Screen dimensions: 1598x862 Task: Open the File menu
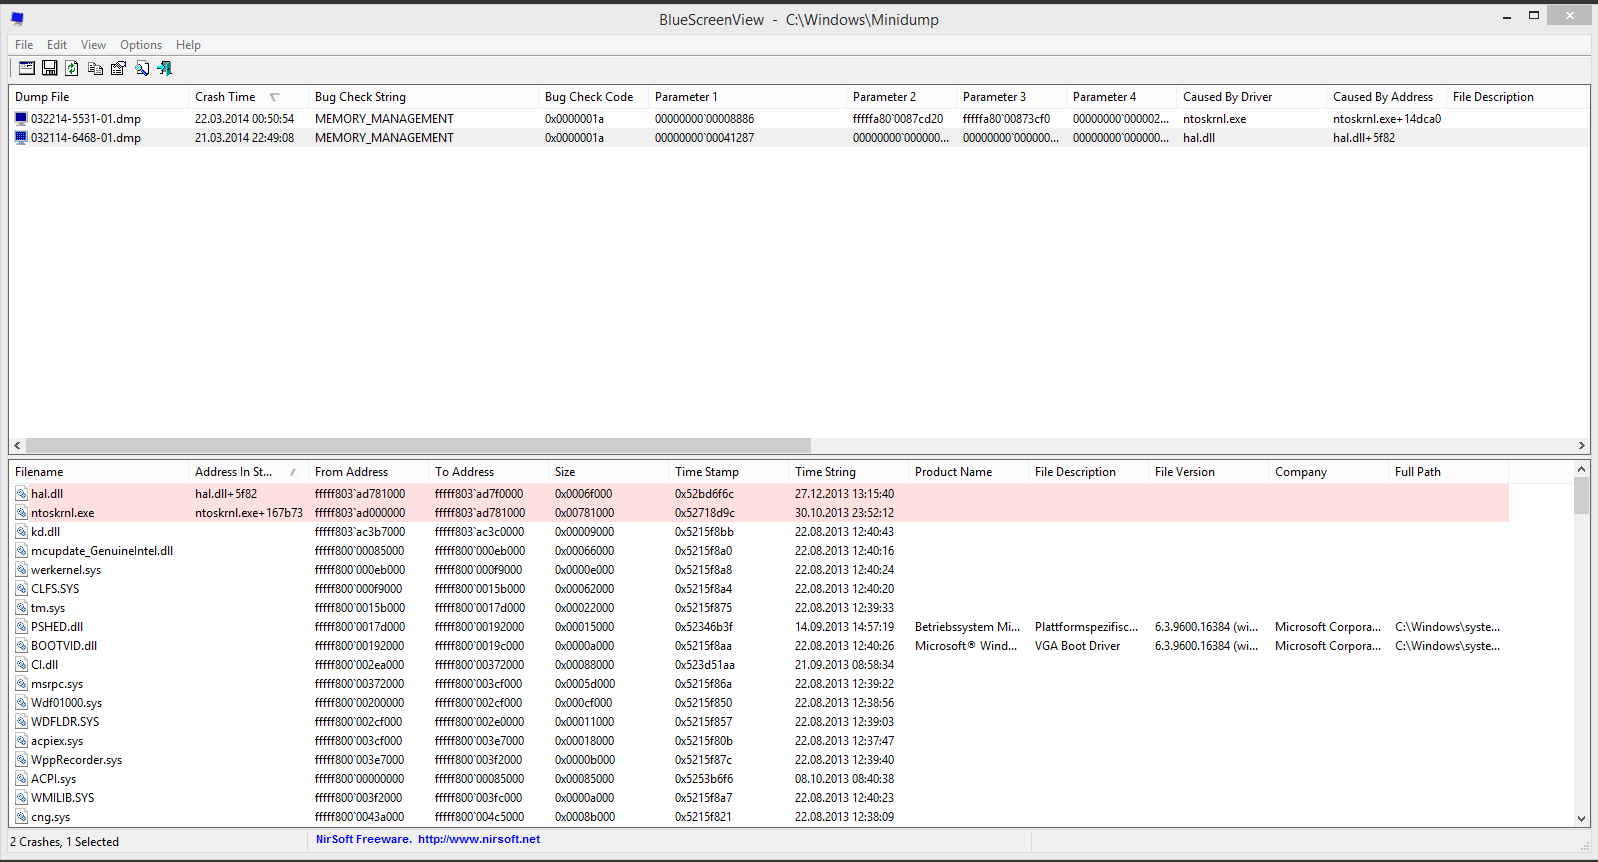point(24,45)
